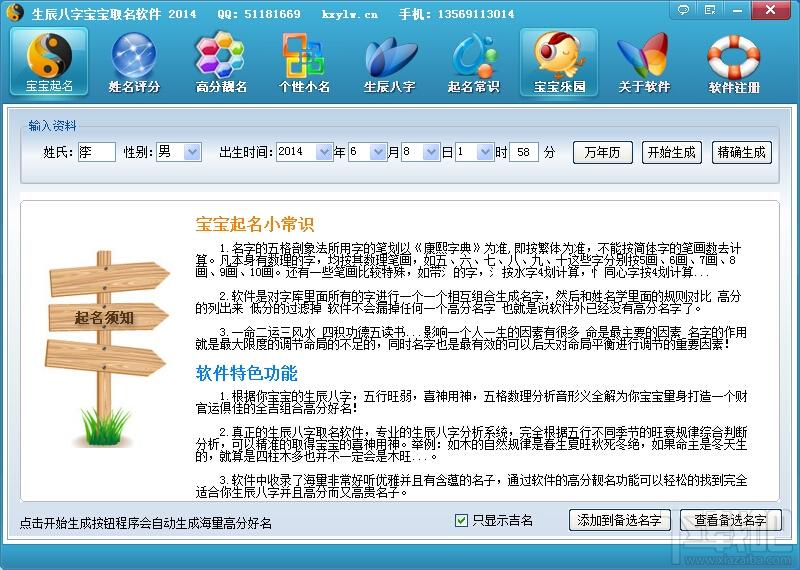The image size is (800, 570).
Task: Click the 万年历 calendar button
Action: [603, 152]
